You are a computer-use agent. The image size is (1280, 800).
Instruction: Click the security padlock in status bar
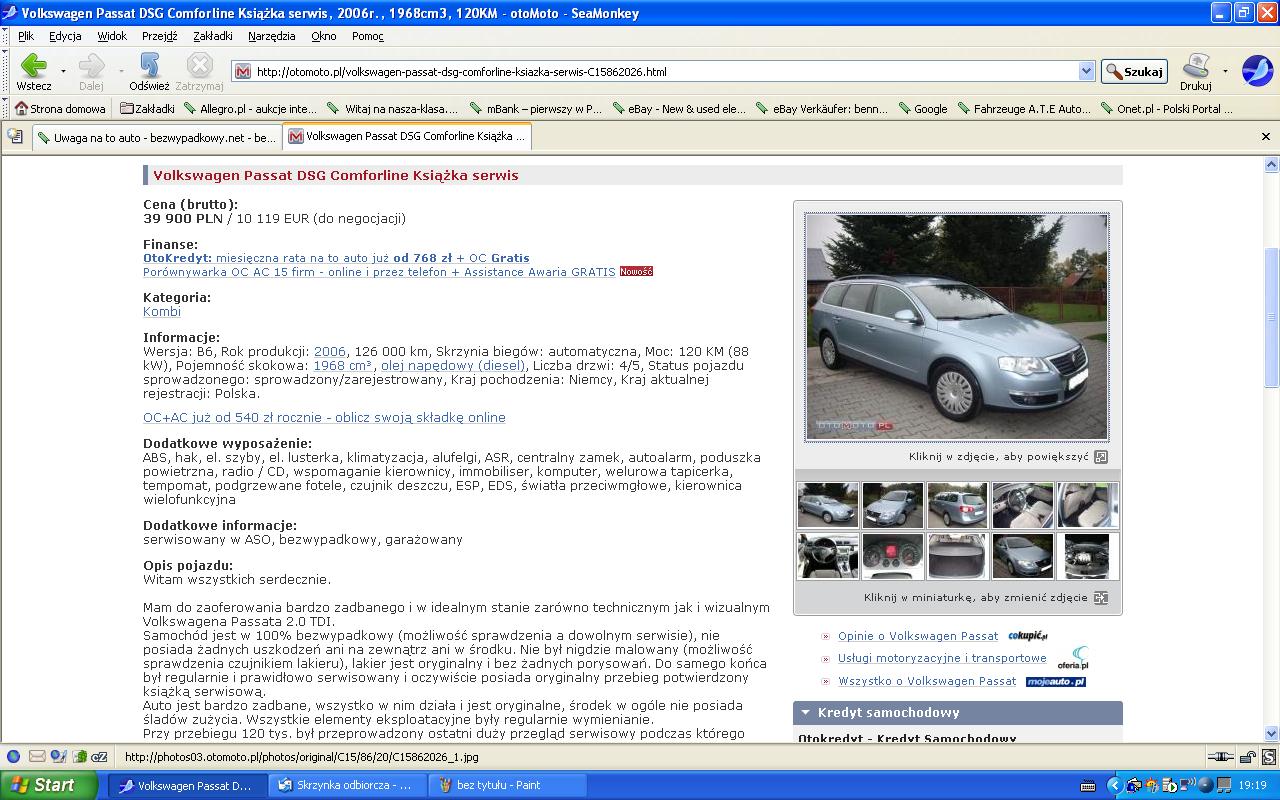tap(1246, 757)
